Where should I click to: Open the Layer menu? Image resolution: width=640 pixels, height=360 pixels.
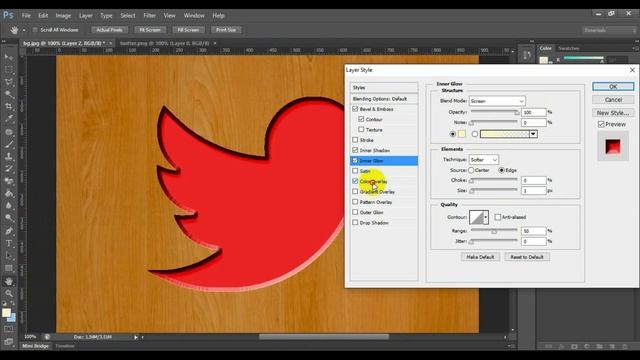click(85, 16)
